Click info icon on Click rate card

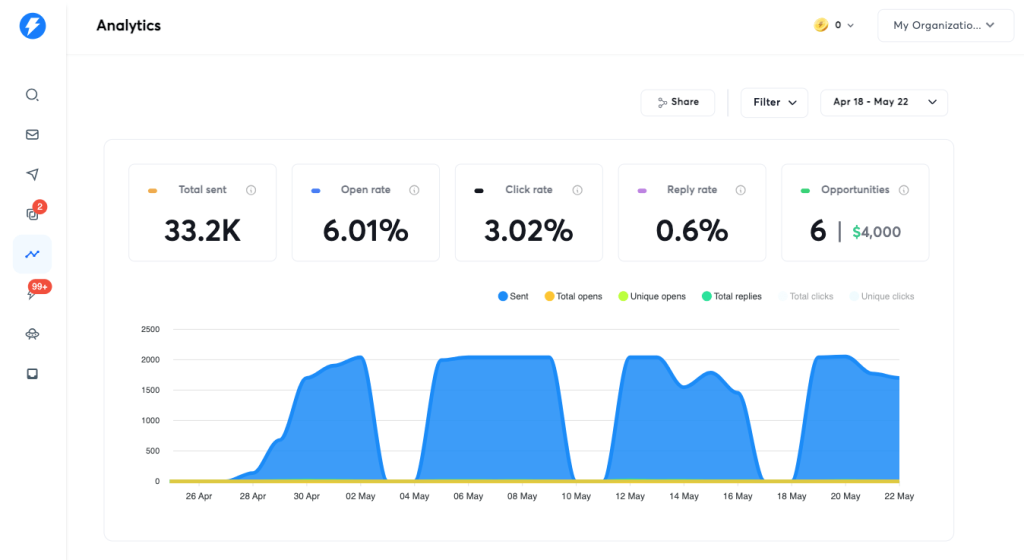coord(577,190)
